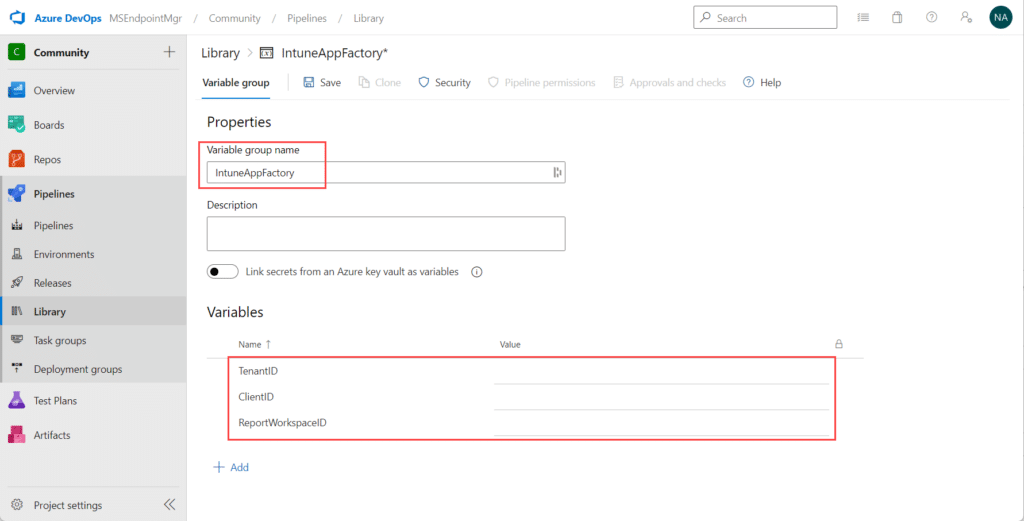Image resolution: width=1024 pixels, height=521 pixels.
Task: Click the Deployment groups icon
Action: (x=18, y=369)
